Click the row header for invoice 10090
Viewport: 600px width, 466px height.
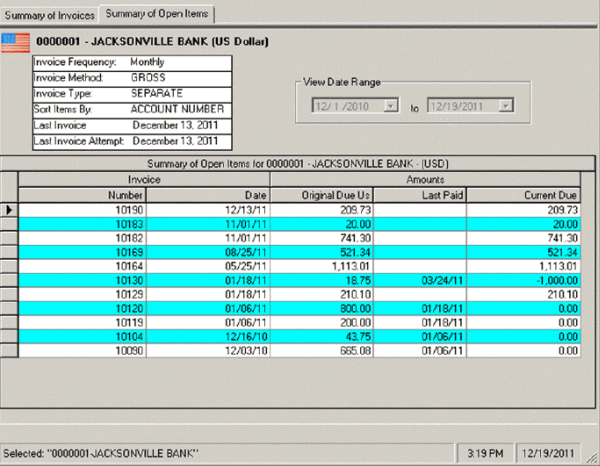click(x=9, y=351)
